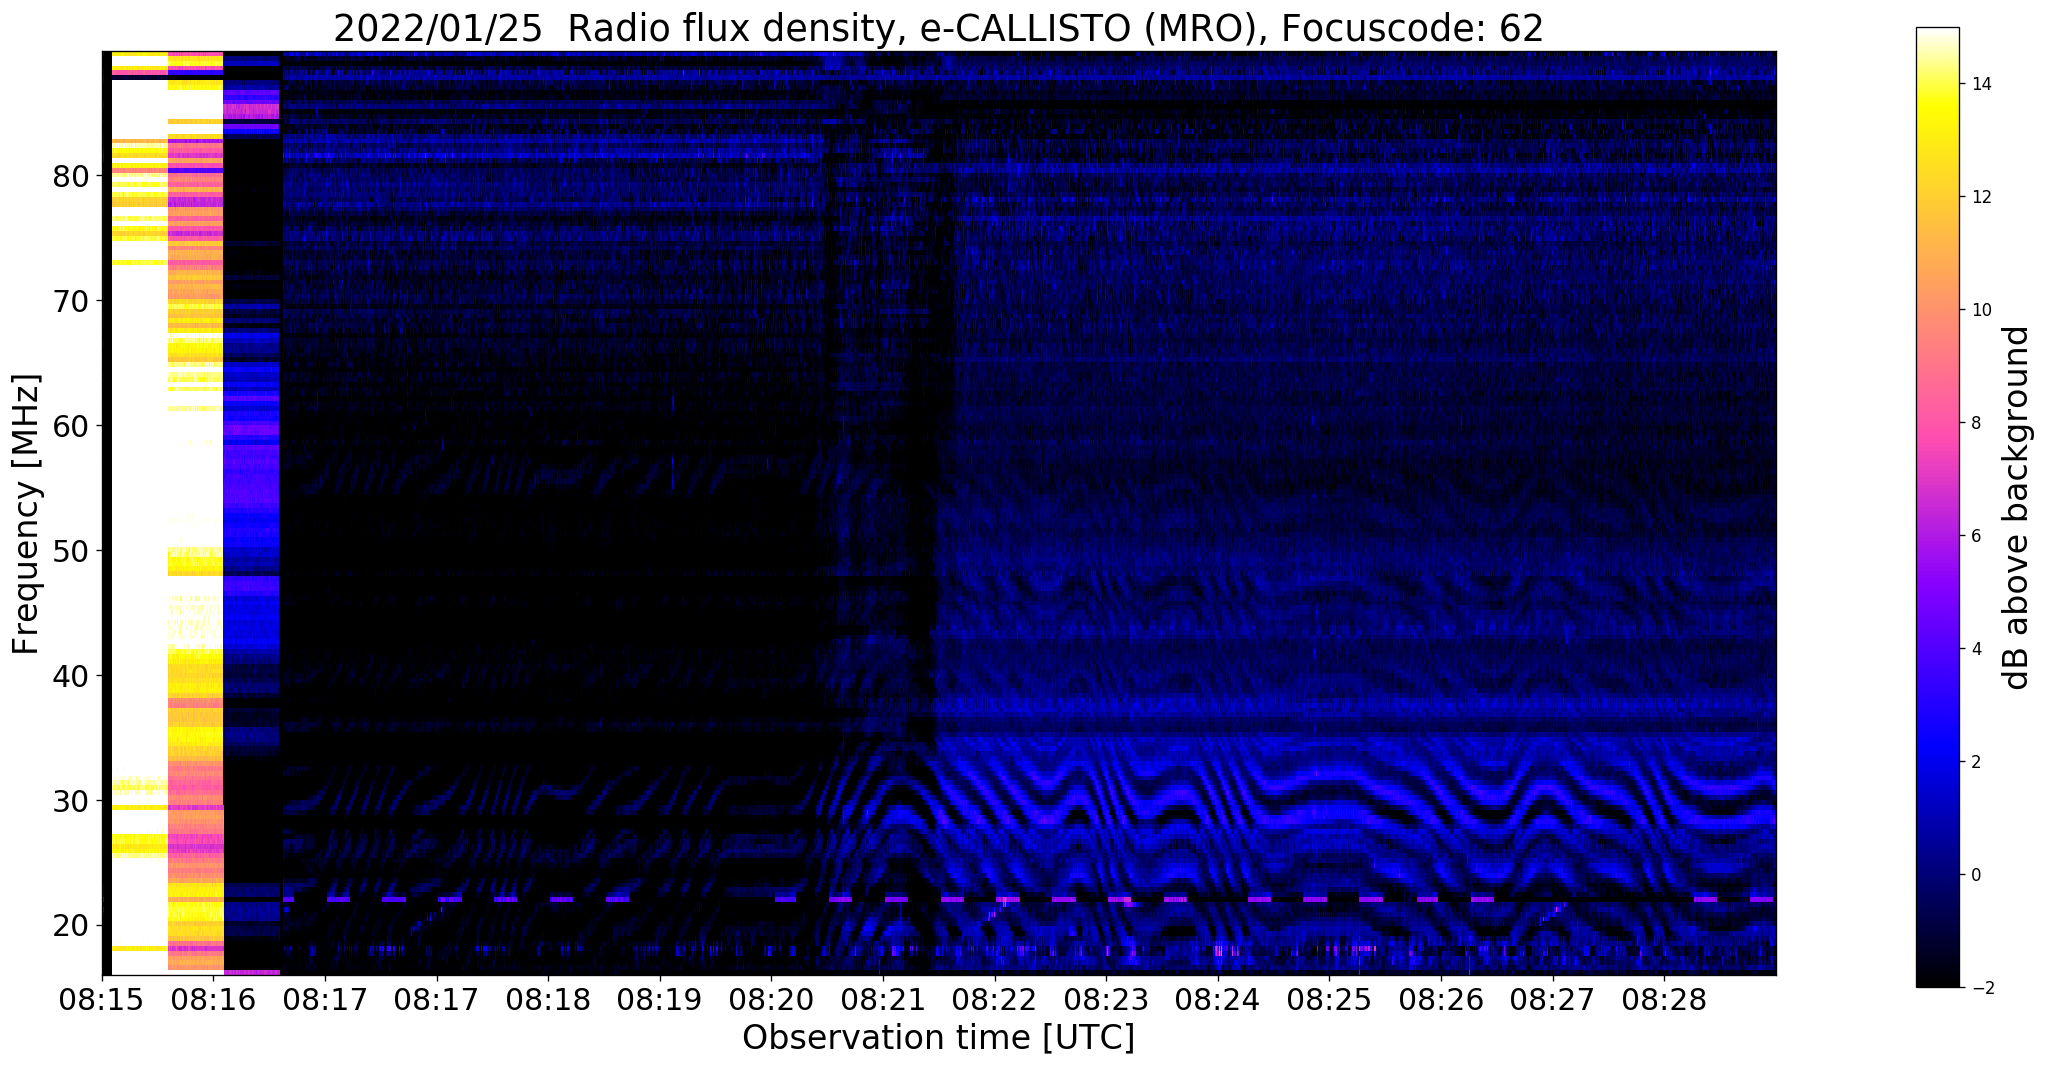Viewport: 2047px width, 1067px height.
Task: Click the 08:24 time tick label
Action: click(x=1218, y=1001)
